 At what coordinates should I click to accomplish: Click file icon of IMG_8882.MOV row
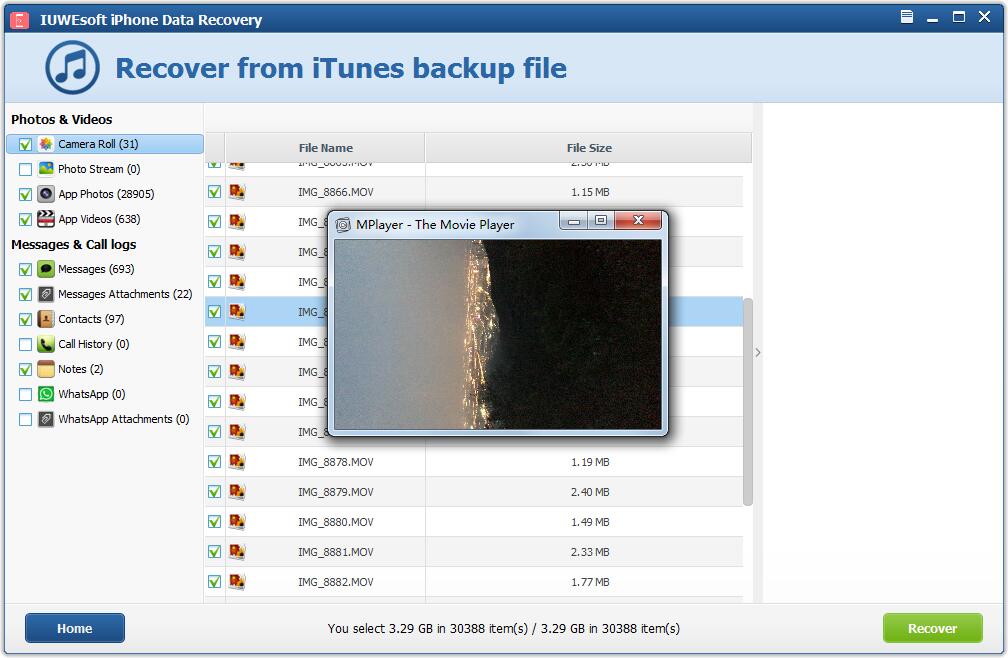coord(237,582)
